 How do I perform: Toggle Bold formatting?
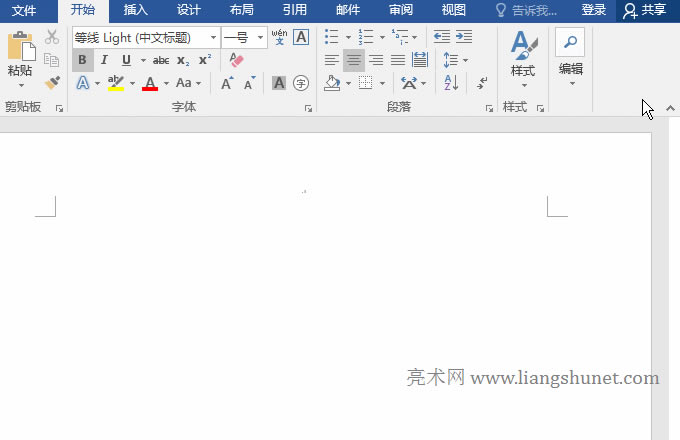click(x=83, y=60)
